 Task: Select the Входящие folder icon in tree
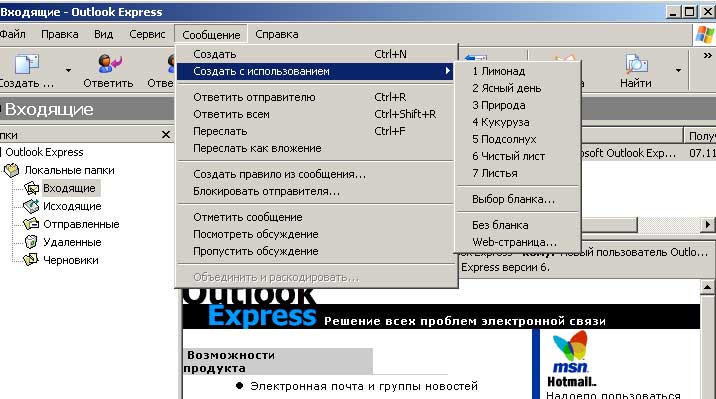click(x=32, y=188)
